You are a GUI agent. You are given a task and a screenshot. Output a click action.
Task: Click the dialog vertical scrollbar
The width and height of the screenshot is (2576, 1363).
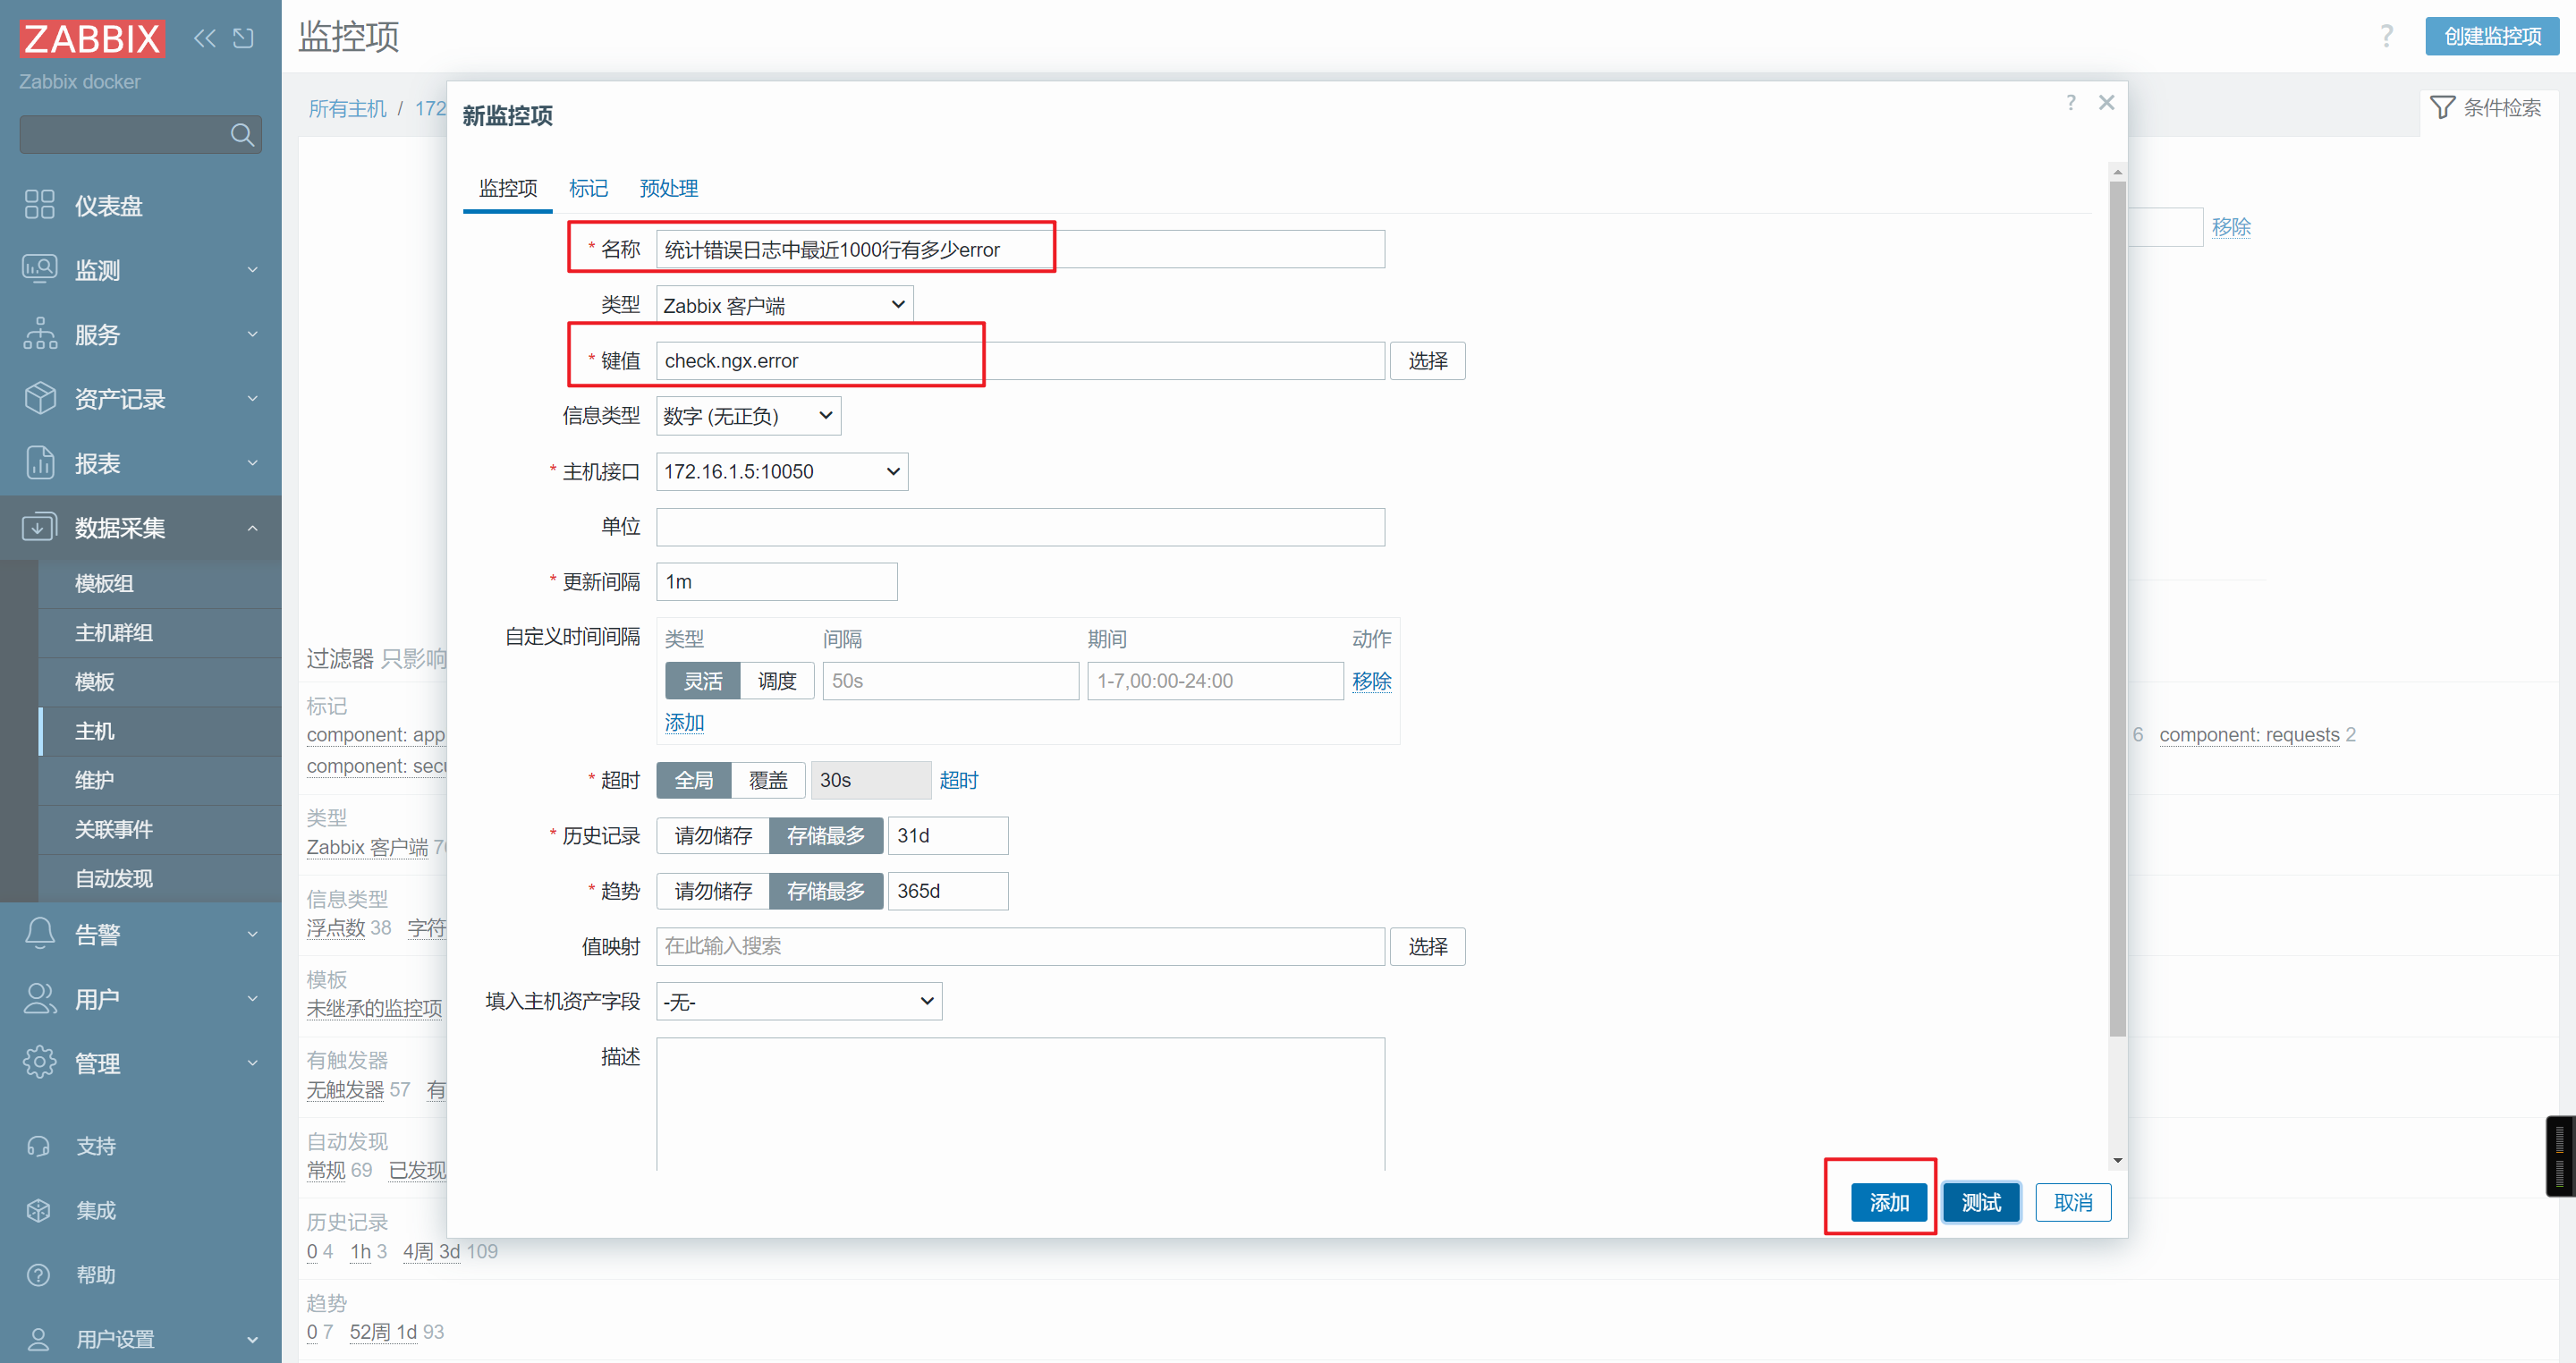[x=2118, y=610]
